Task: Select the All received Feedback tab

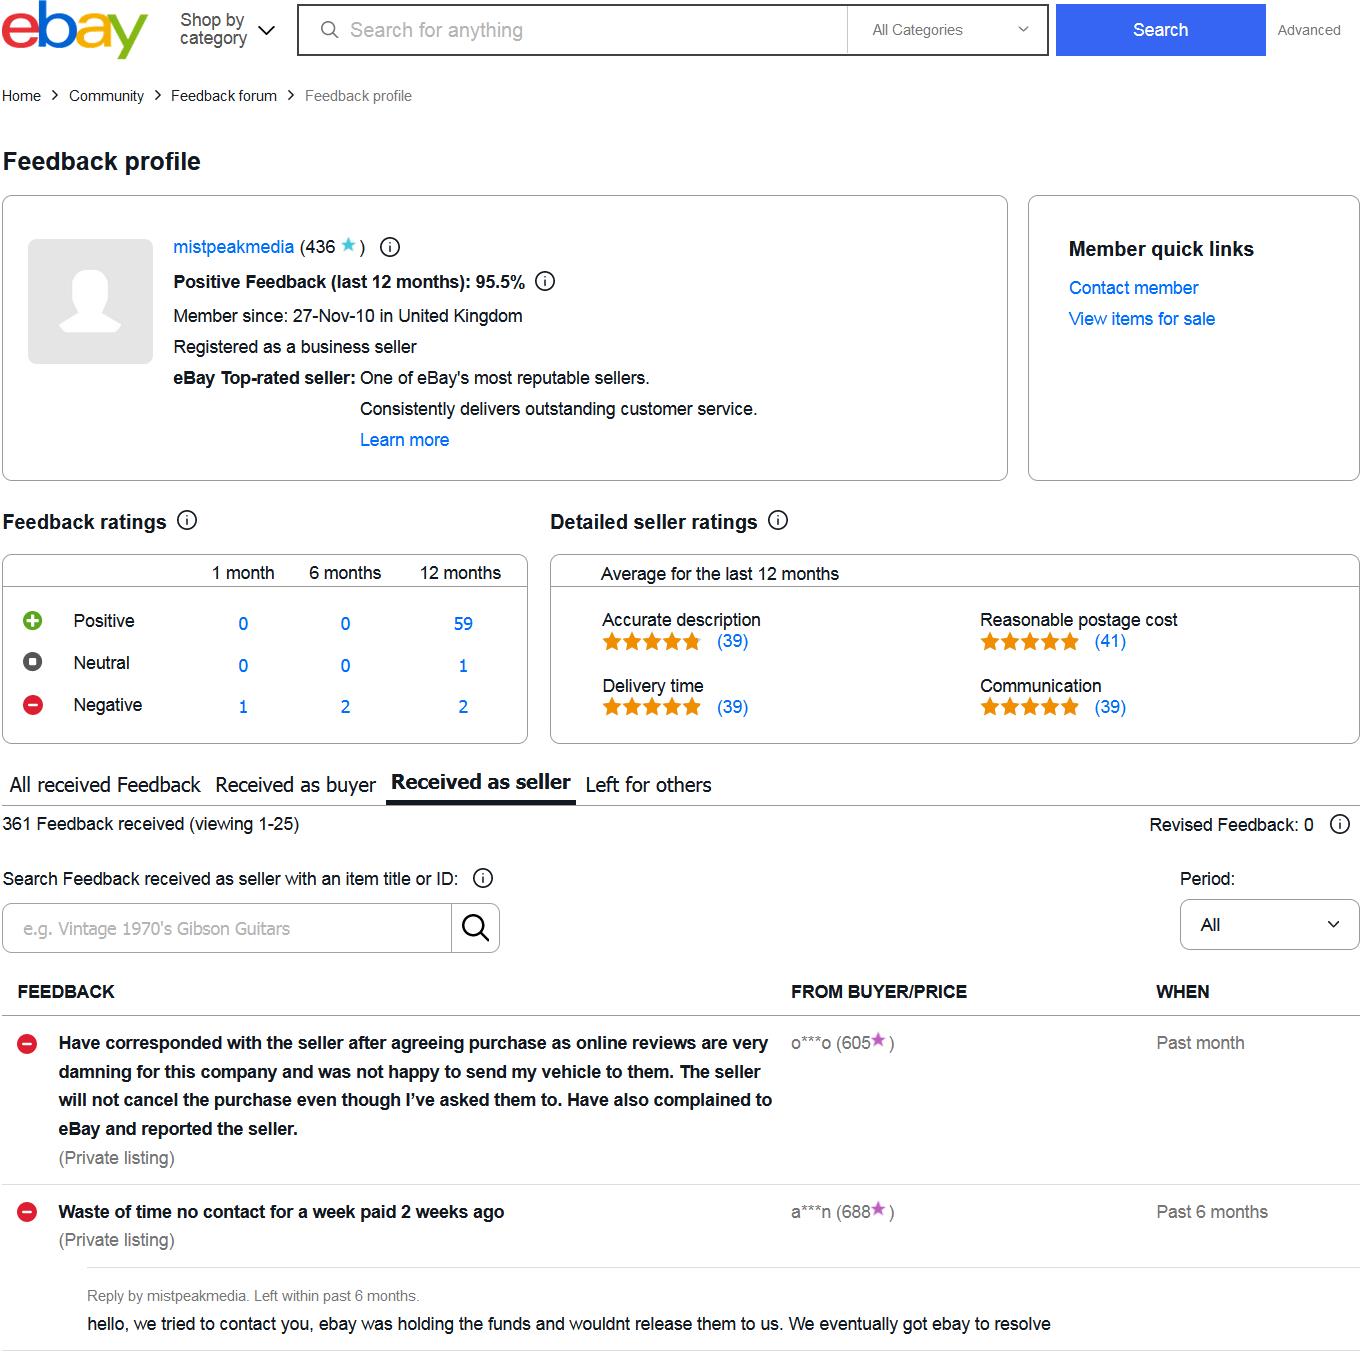Action: 105,785
